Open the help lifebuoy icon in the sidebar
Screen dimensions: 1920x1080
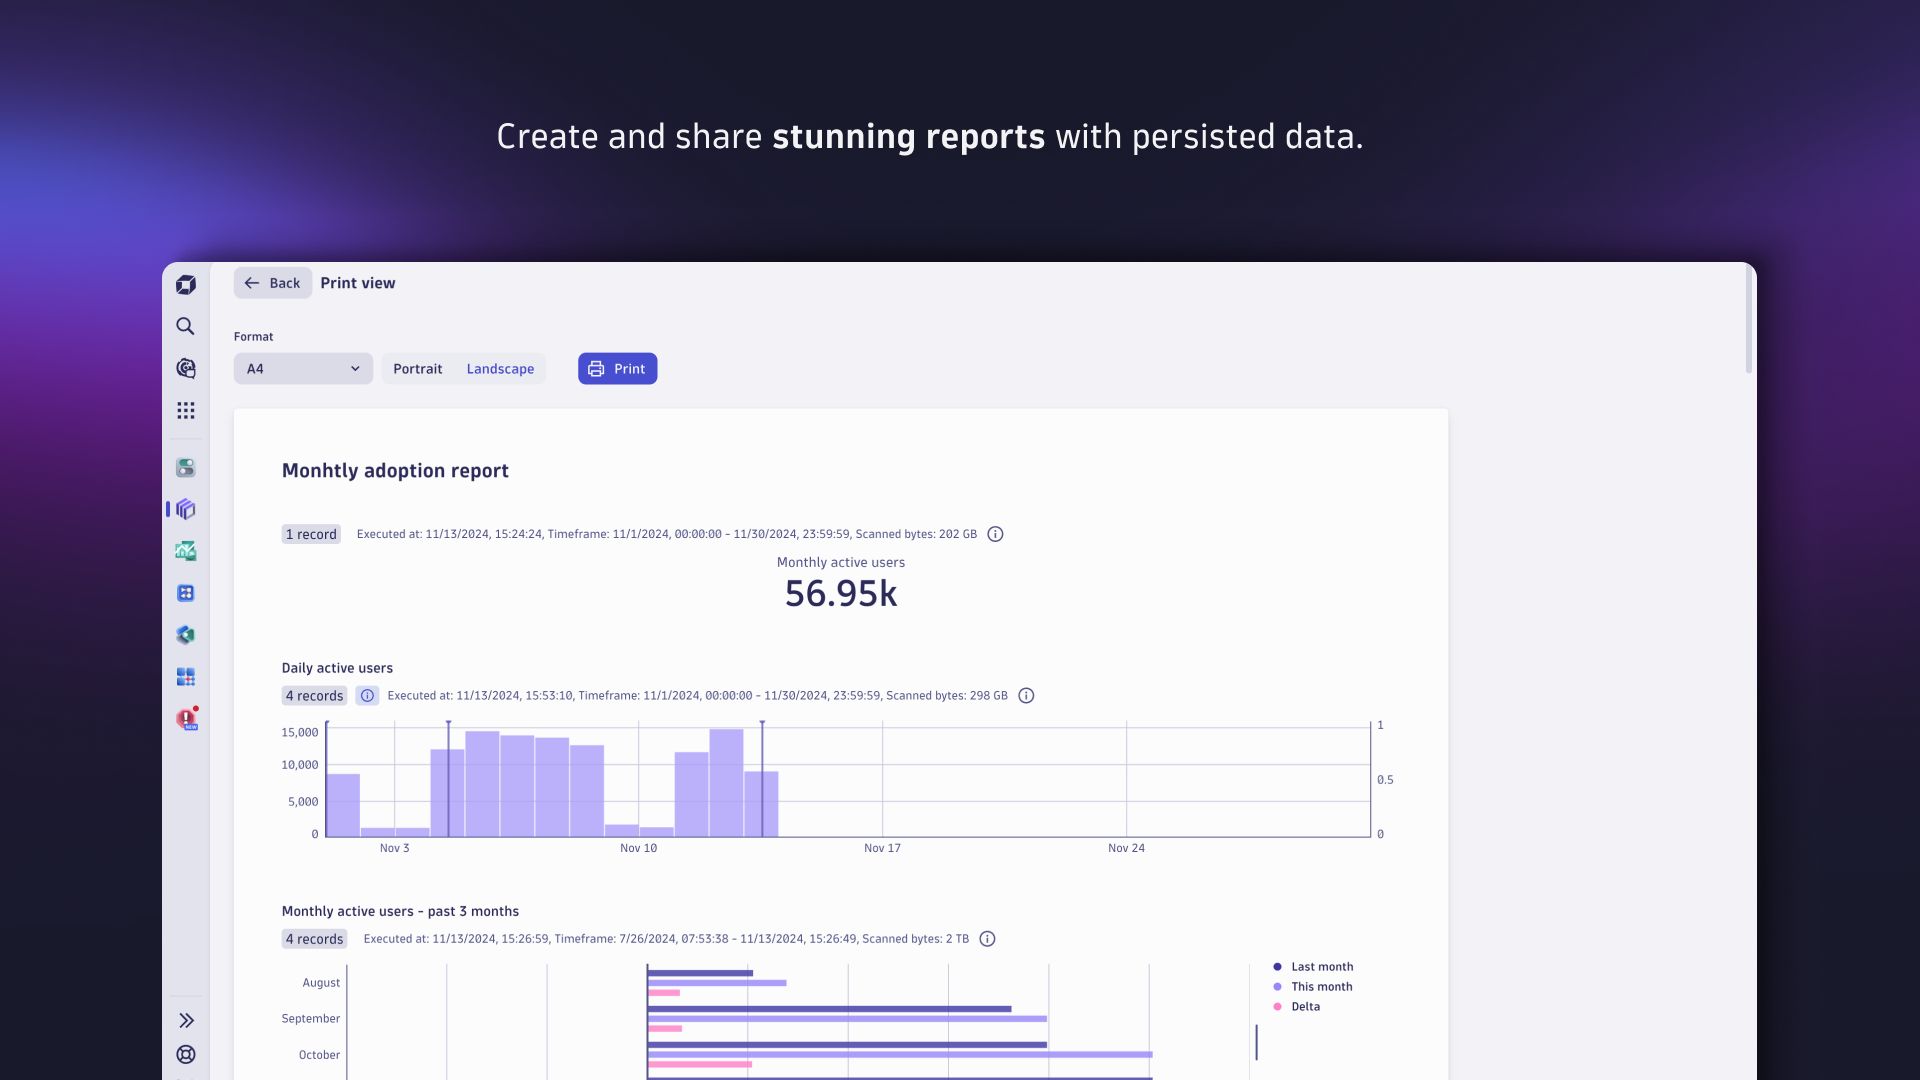pos(186,1054)
